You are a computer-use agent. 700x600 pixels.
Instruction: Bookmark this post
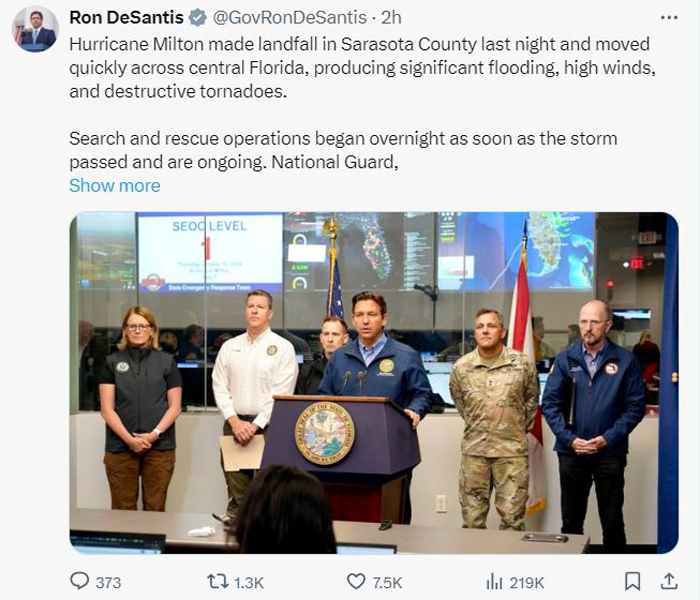pyautogui.click(x=632, y=582)
